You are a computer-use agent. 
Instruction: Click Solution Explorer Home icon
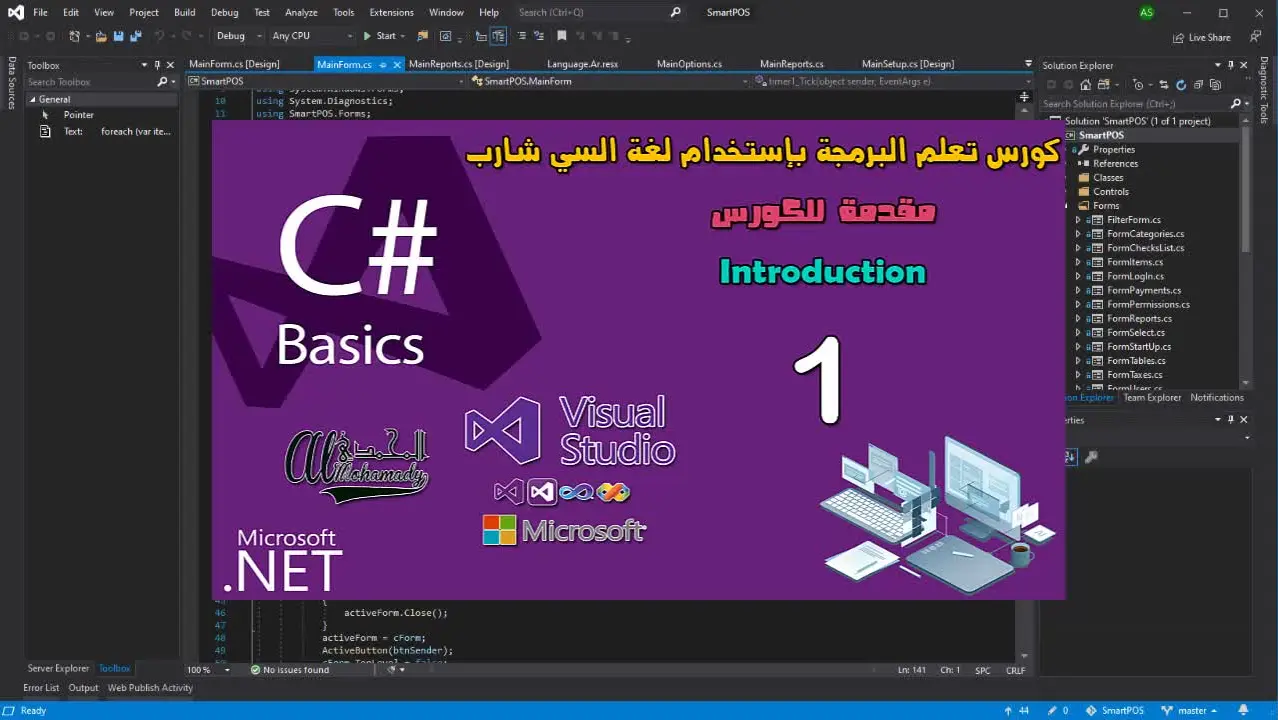click(x=1086, y=85)
